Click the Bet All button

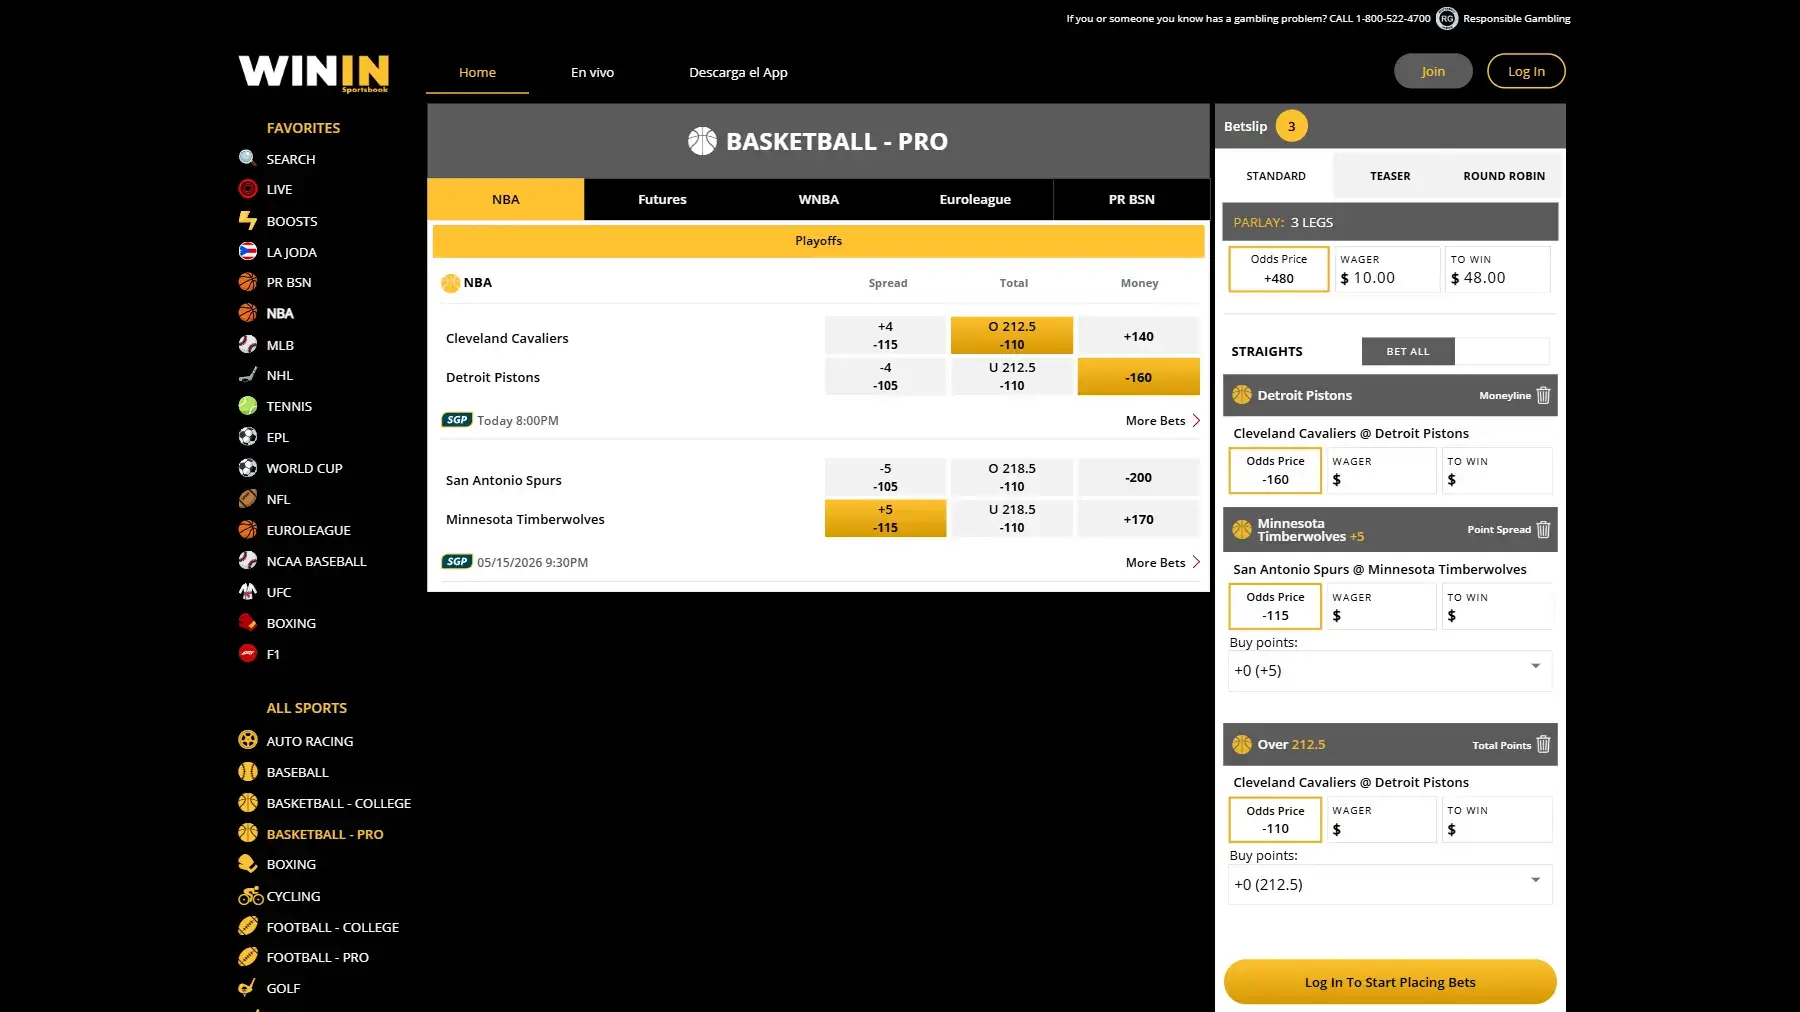pyautogui.click(x=1408, y=351)
